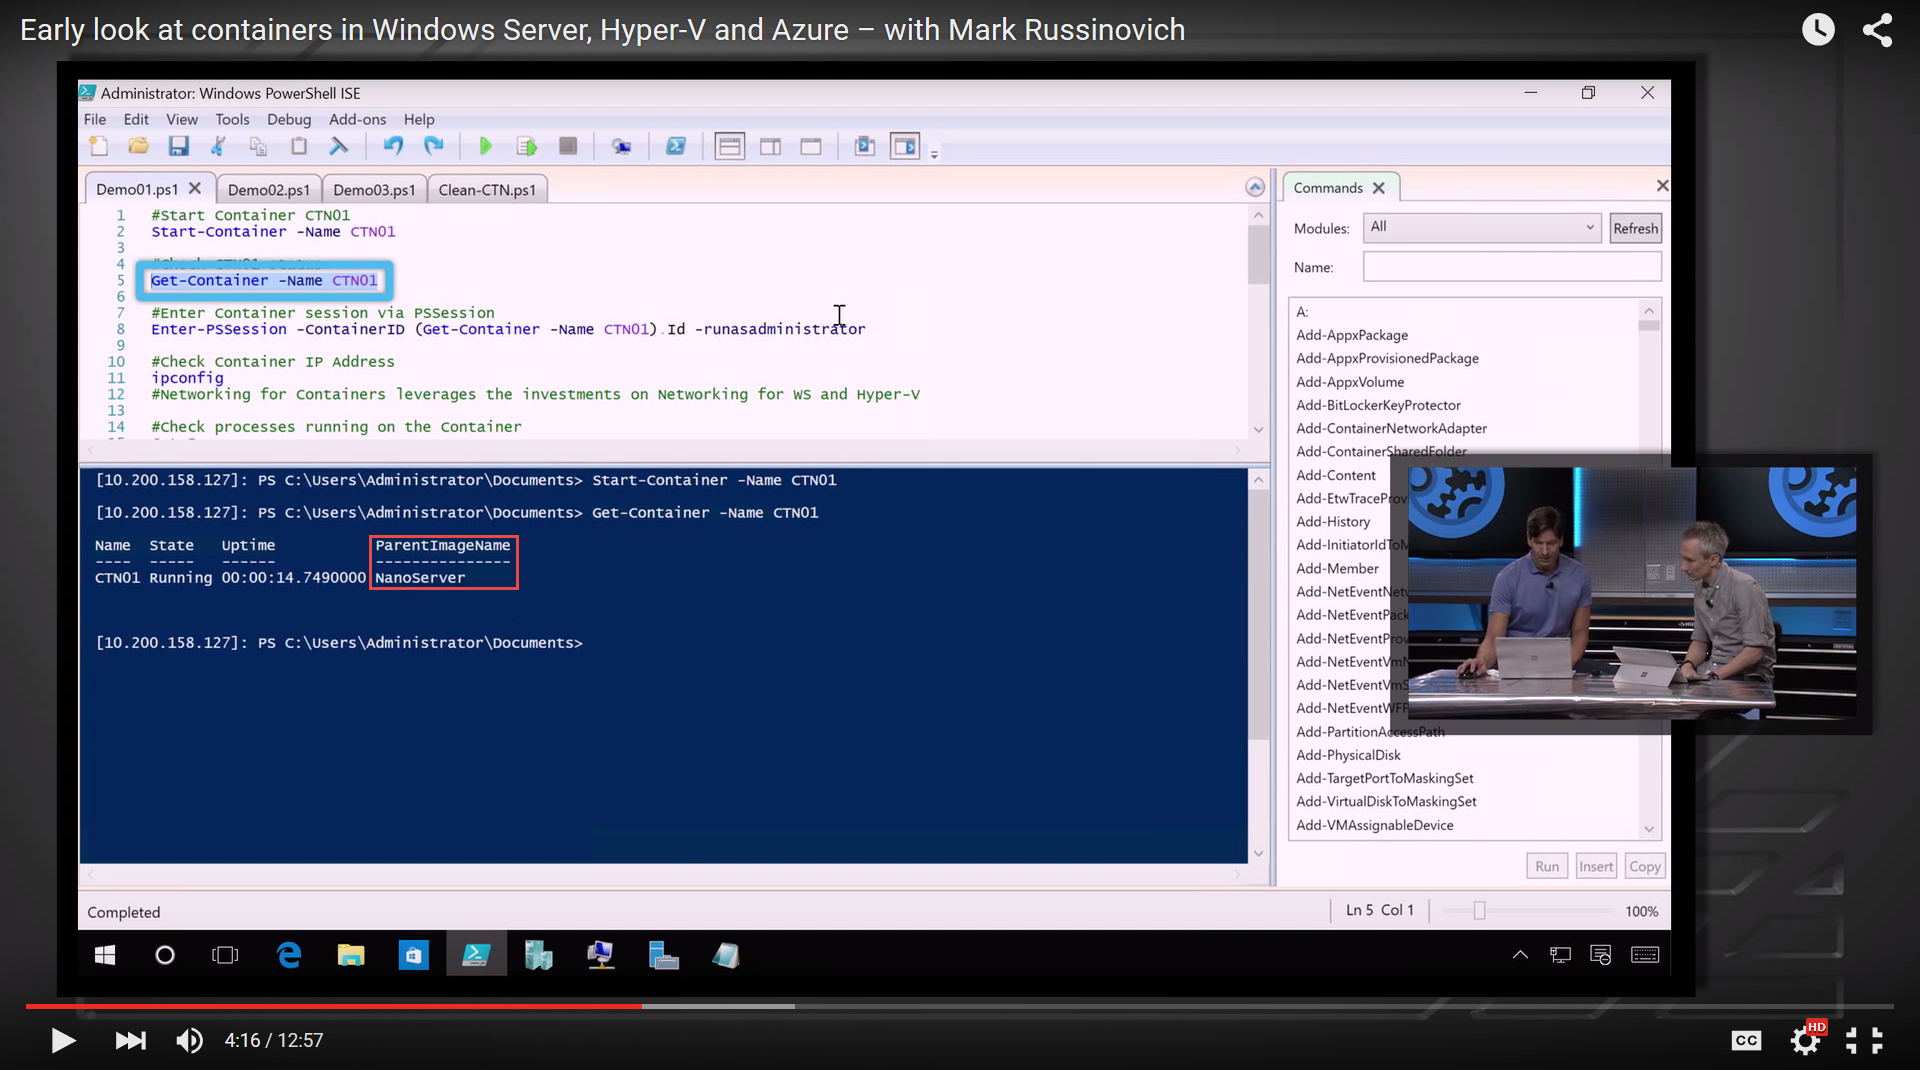Image resolution: width=1920 pixels, height=1070 pixels.
Task: Open the Windows Start button
Action: coord(105,956)
